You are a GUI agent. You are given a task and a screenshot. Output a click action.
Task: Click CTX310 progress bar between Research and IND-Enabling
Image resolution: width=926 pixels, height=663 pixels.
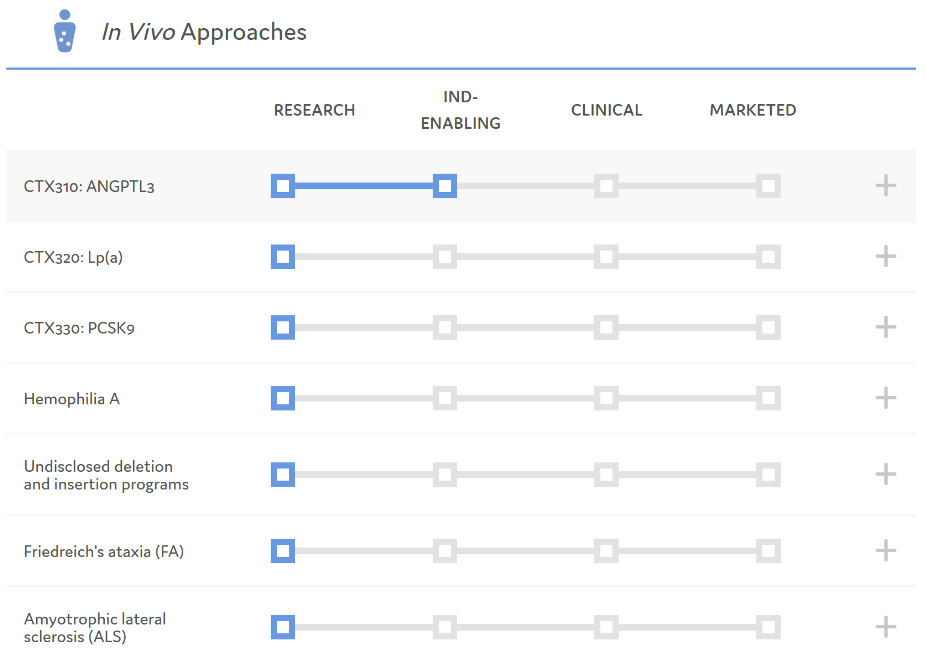click(x=364, y=186)
